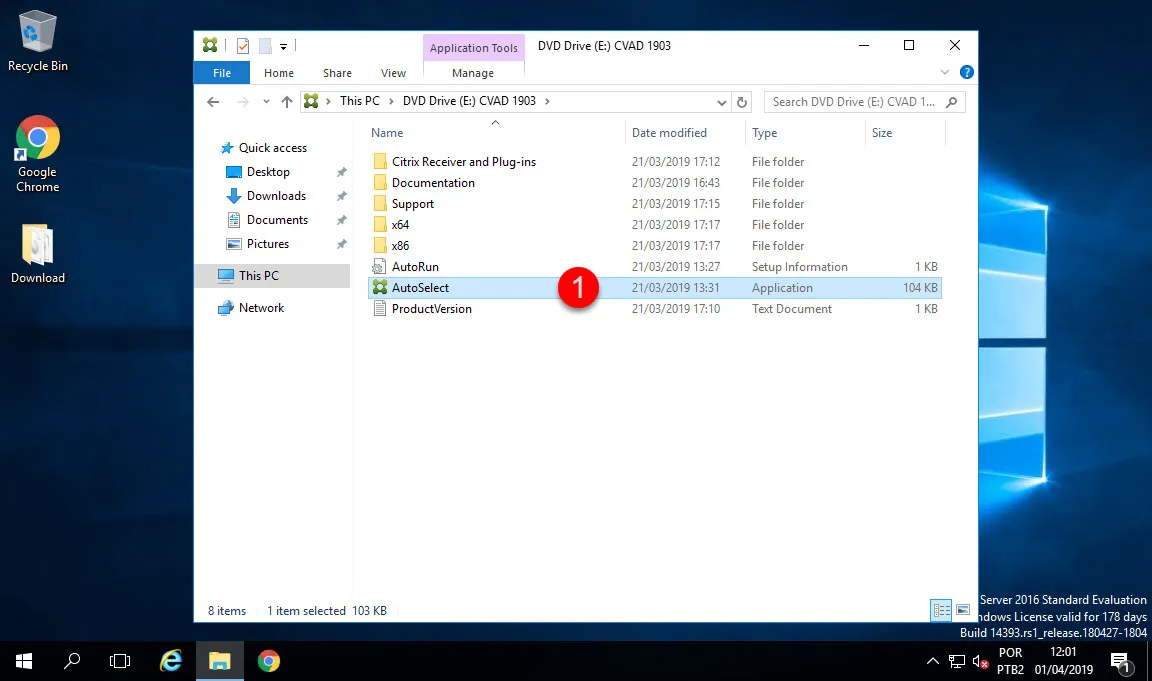The image size is (1152, 681).
Task: Click the Internet Explorer taskbar icon
Action: (171, 660)
